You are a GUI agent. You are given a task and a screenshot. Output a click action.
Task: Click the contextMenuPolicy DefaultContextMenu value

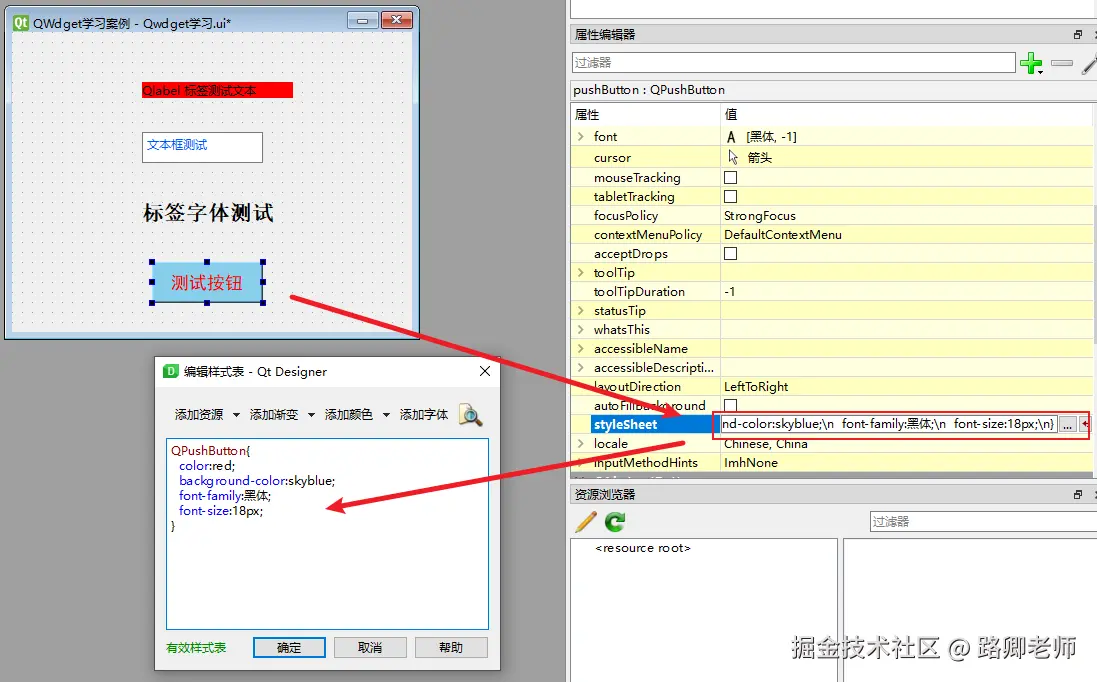(x=783, y=234)
